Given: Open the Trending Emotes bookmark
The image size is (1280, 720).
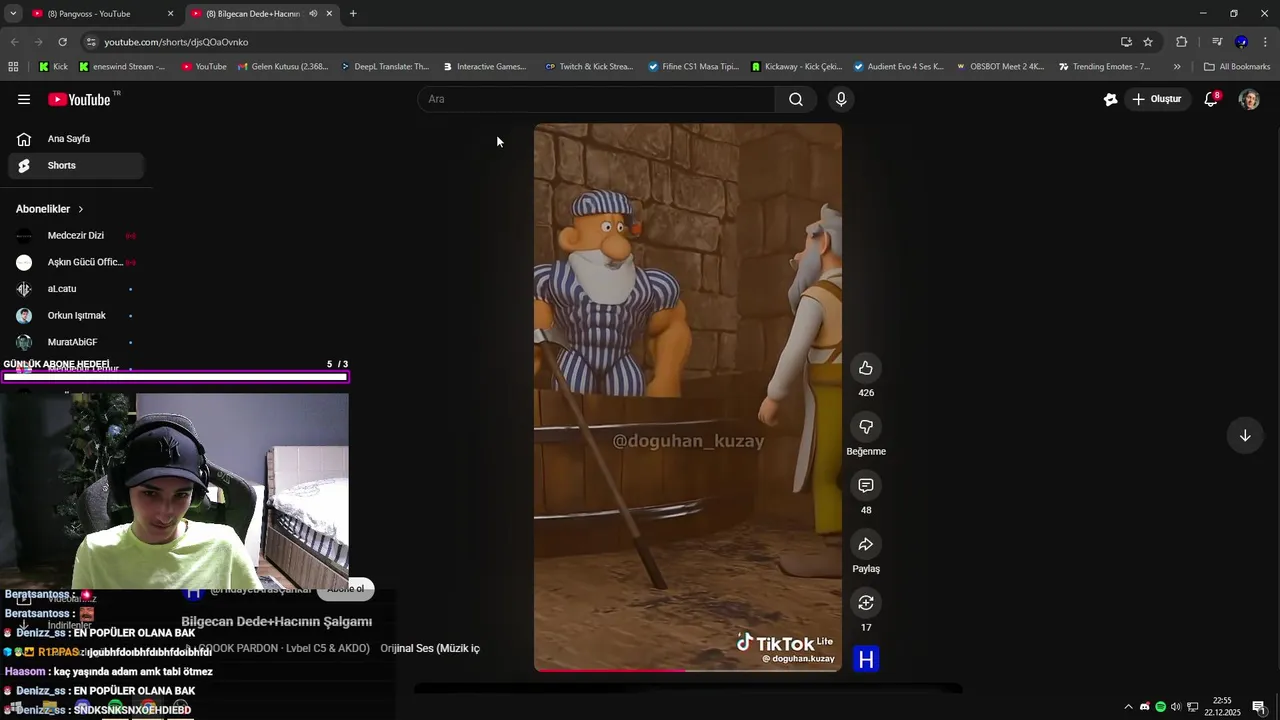Looking at the screenshot, I should [1105, 67].
